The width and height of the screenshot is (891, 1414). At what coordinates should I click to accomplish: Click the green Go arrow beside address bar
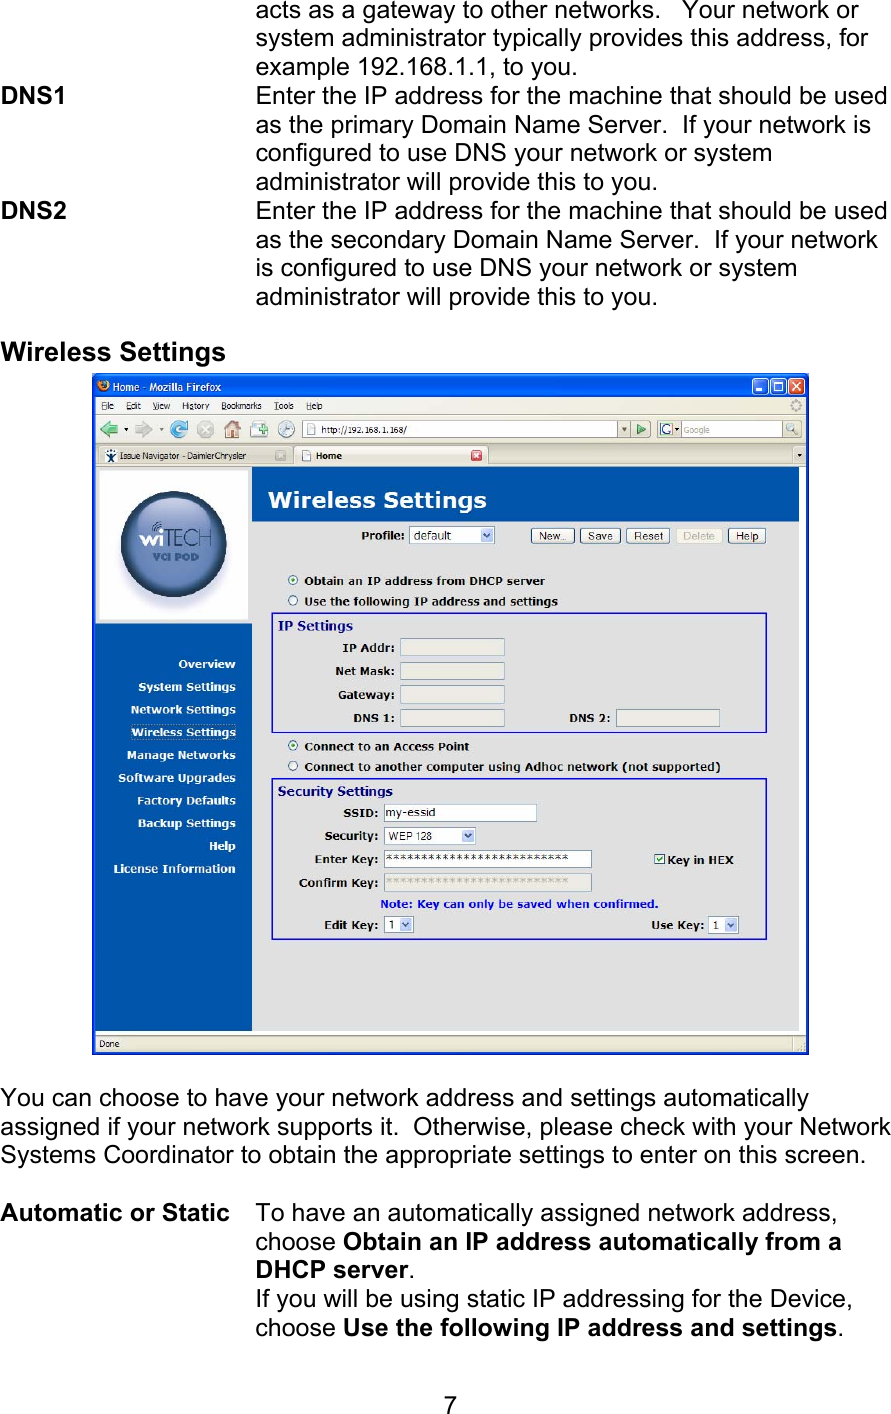[x=642, y=429]
